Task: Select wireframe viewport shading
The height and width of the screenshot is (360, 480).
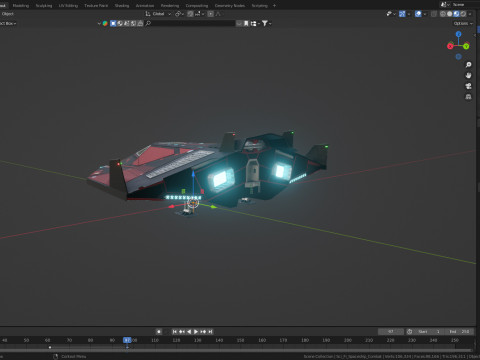Action: tap(443, 14)
